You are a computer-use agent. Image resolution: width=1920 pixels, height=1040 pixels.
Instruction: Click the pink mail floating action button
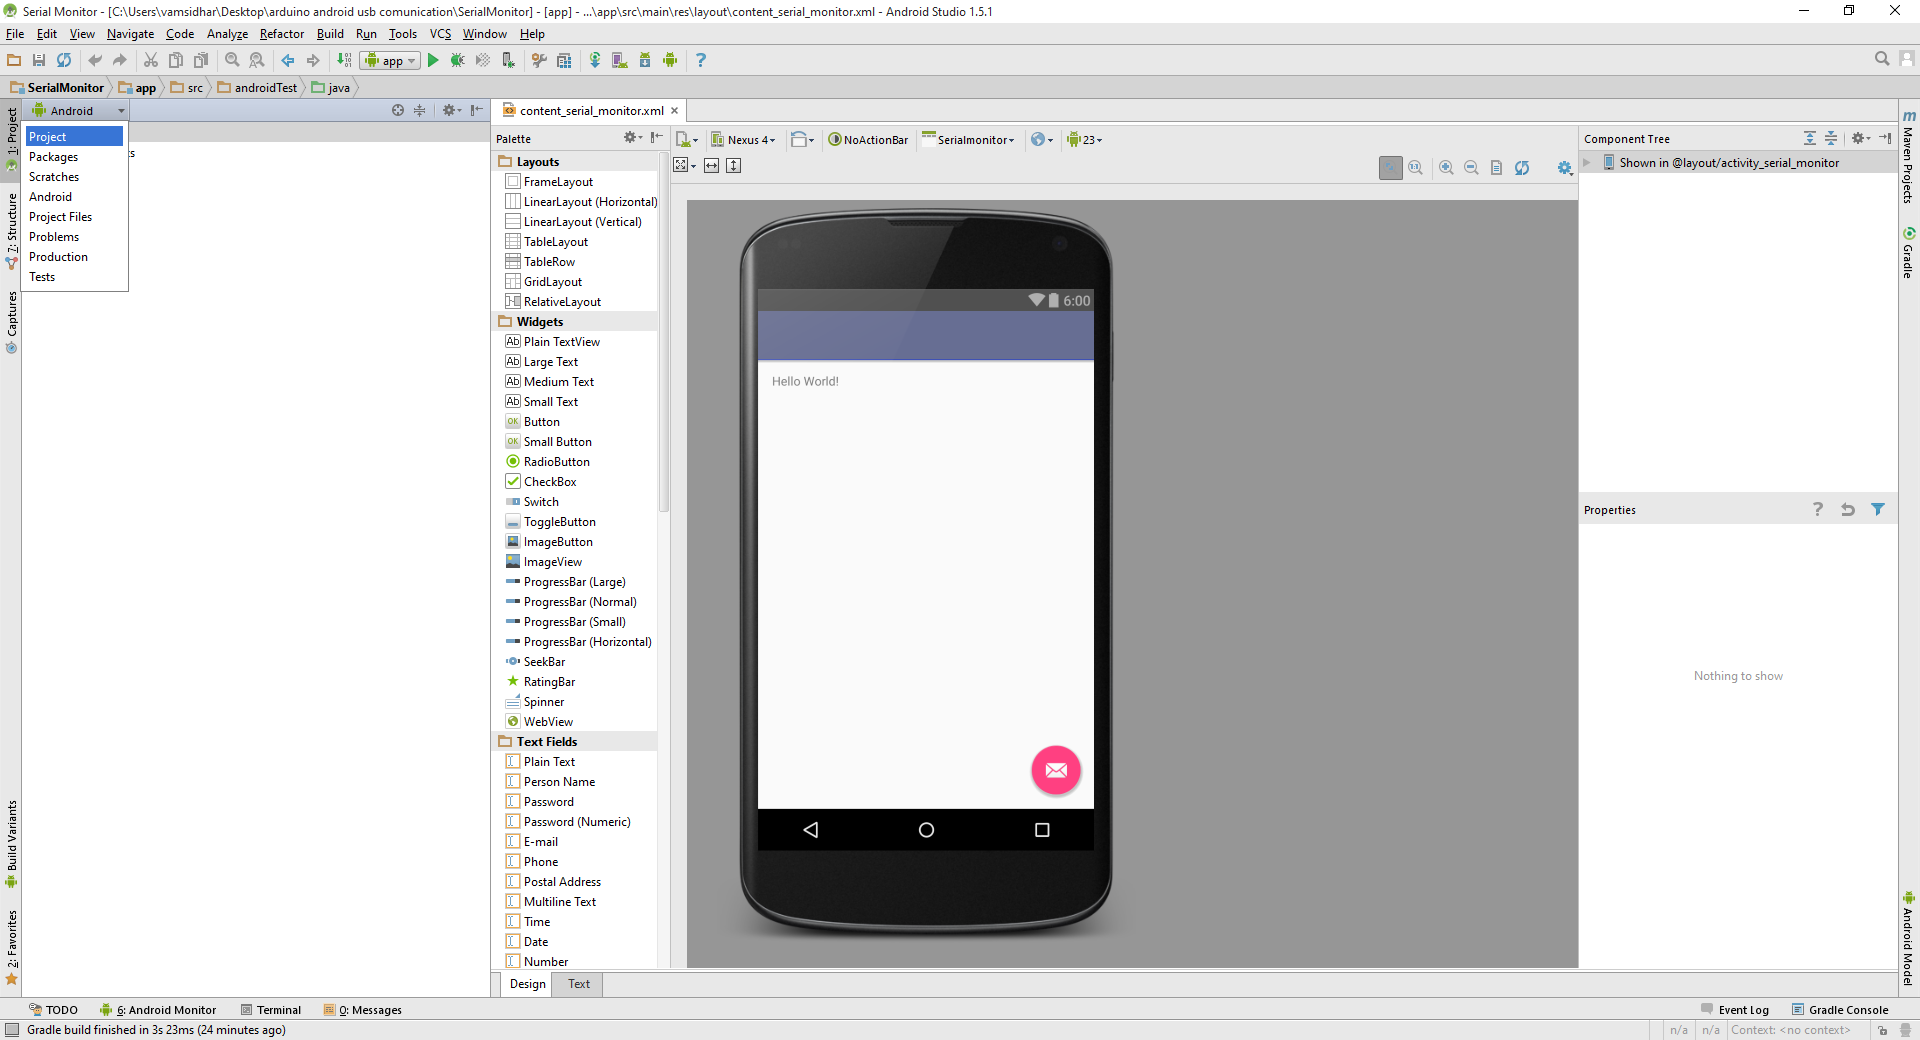click(1056, 770)
